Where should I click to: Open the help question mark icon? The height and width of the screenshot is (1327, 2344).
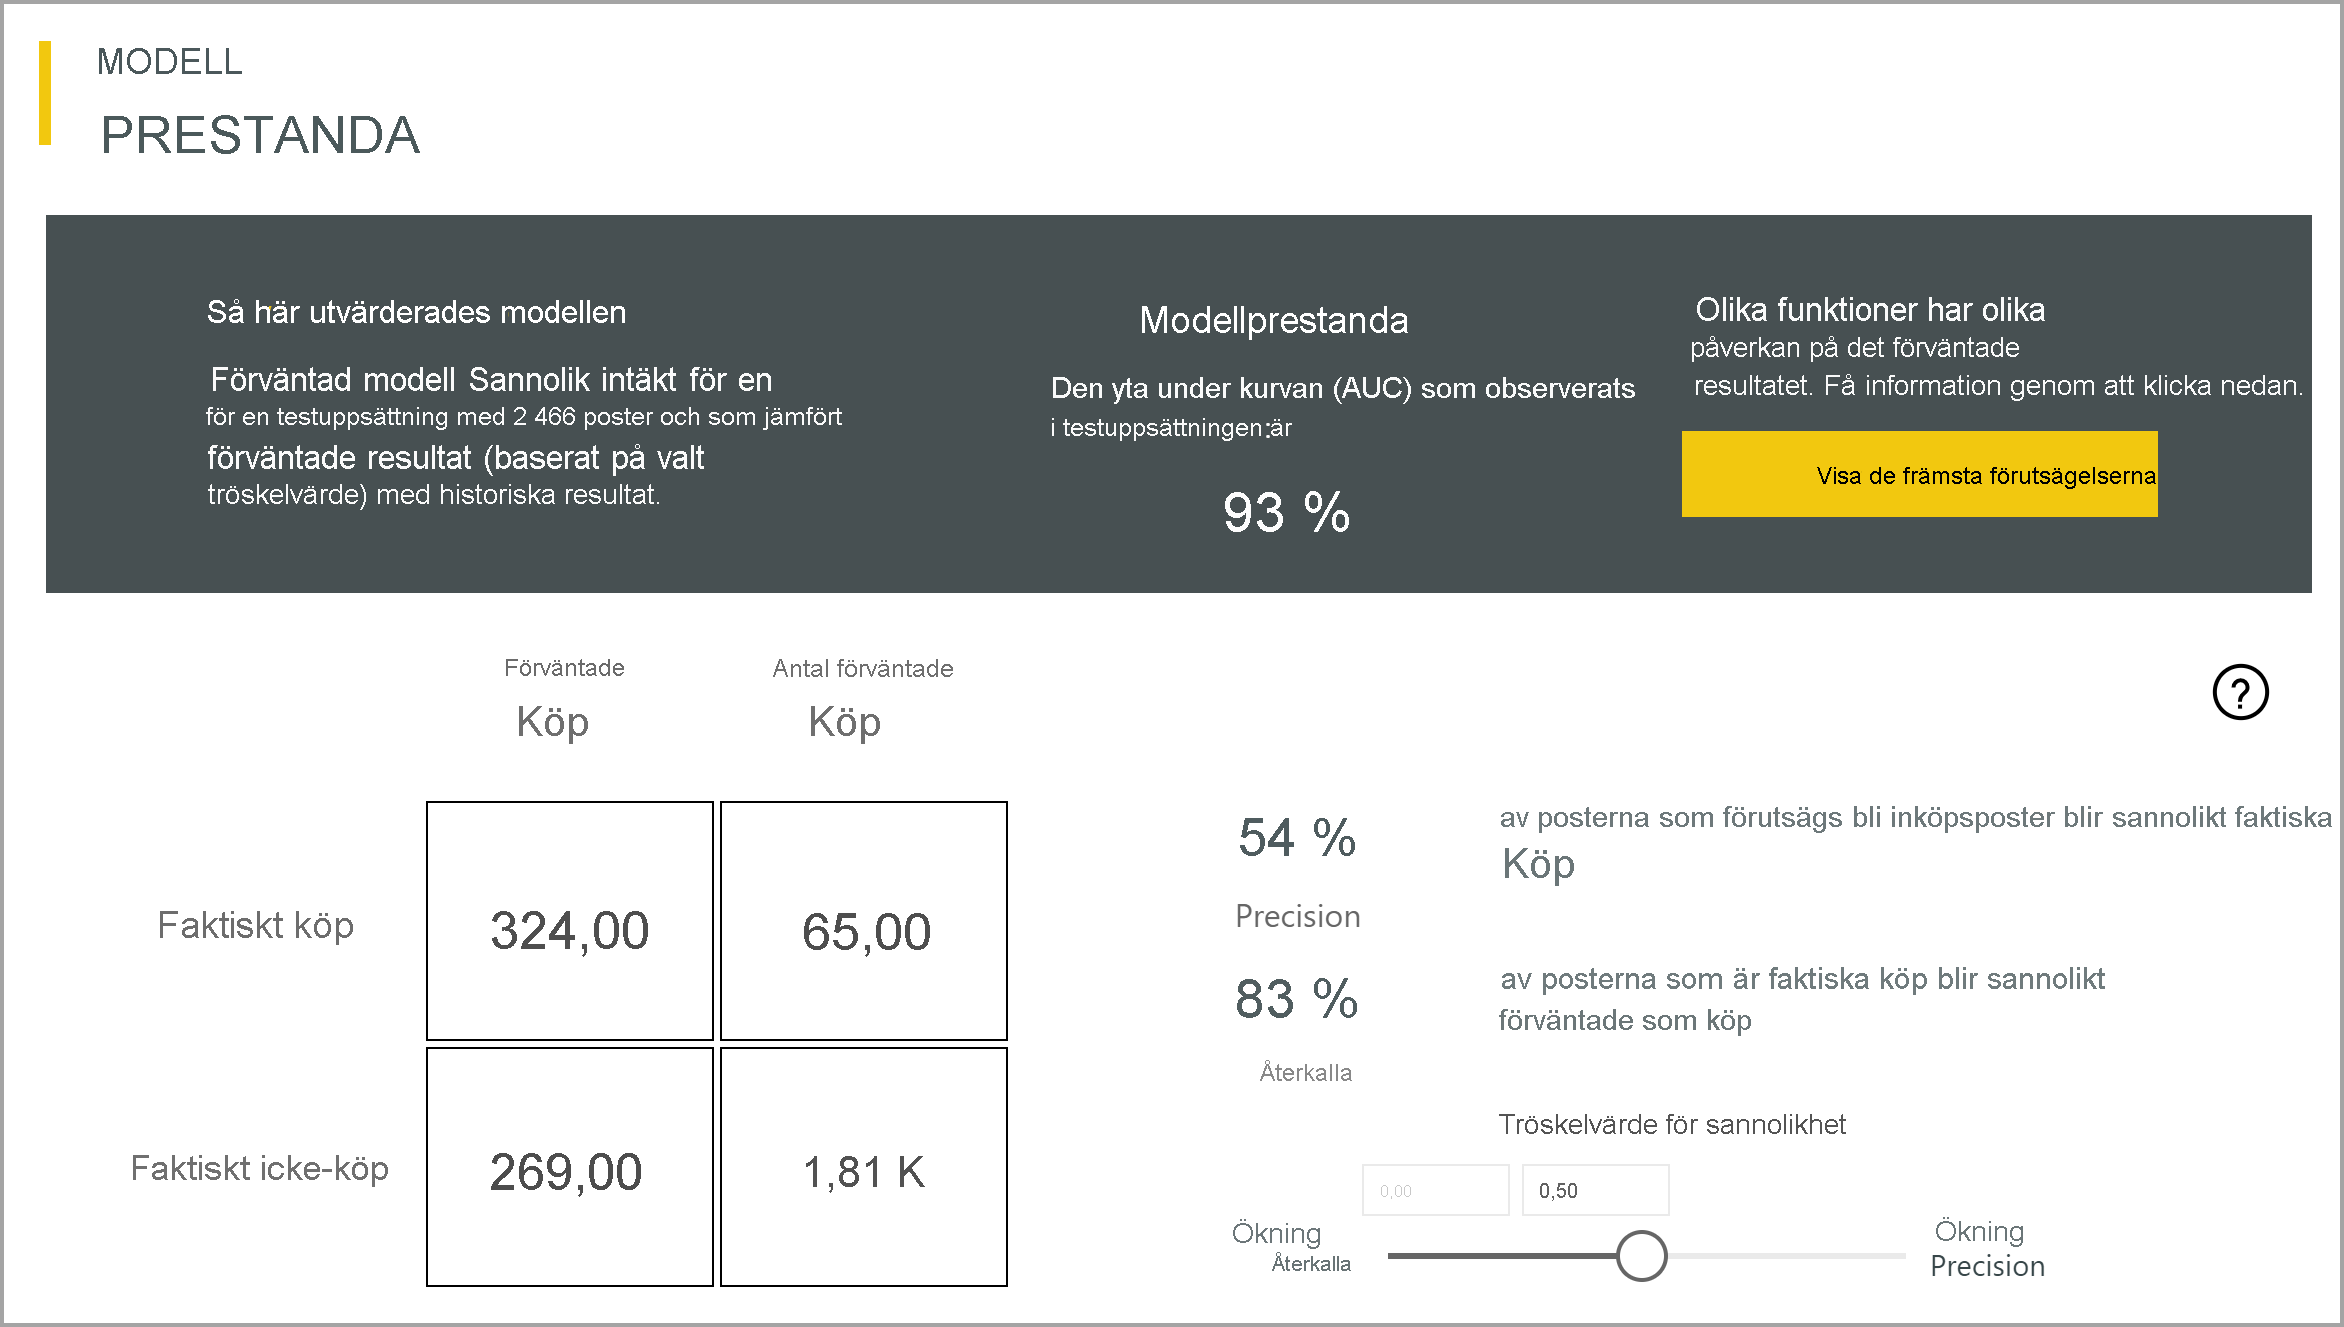coord(2240,692)
